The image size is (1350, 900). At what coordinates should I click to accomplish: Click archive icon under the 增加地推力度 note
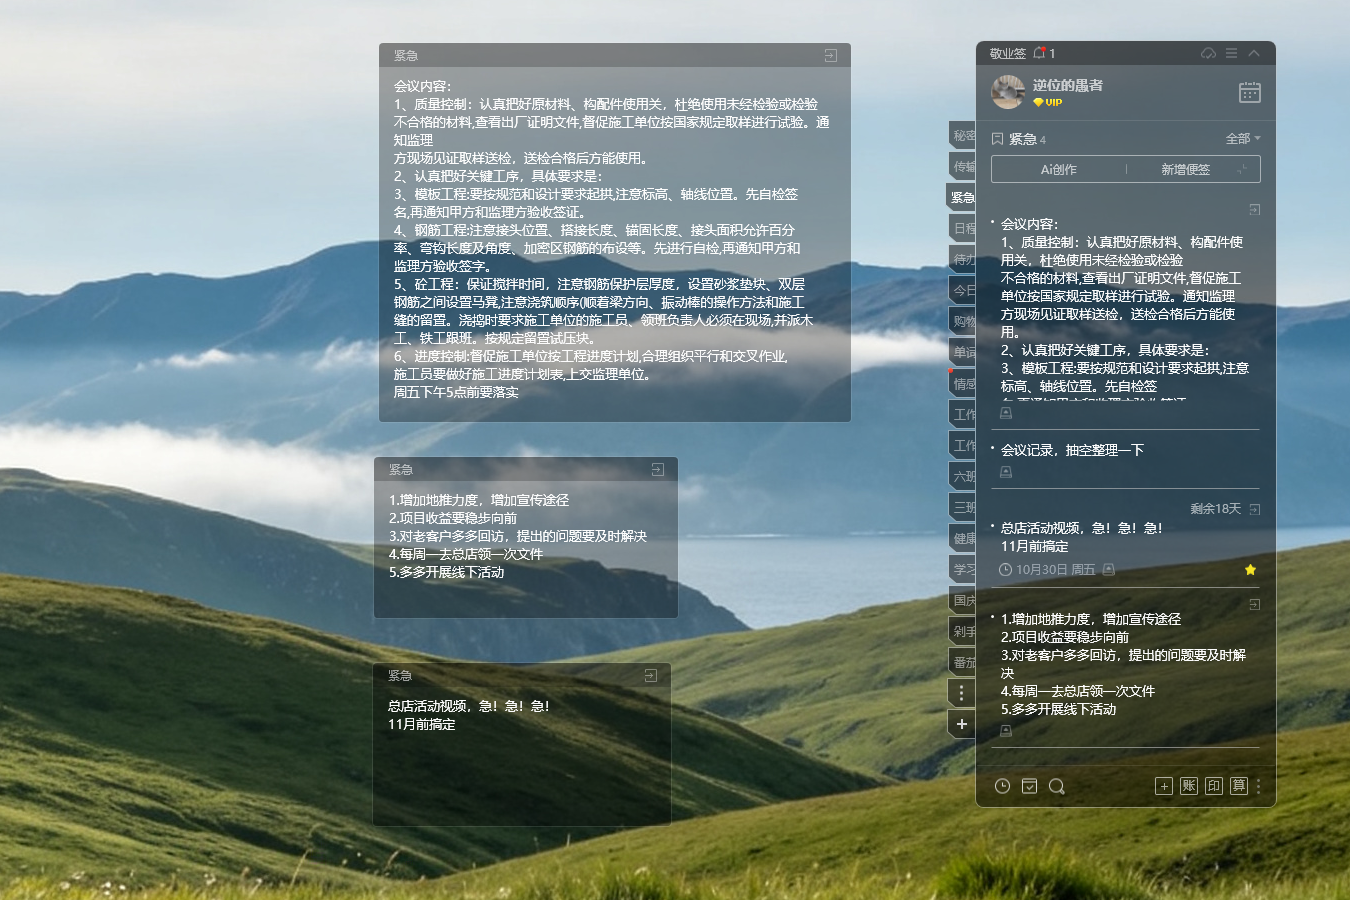(1006, 731)
